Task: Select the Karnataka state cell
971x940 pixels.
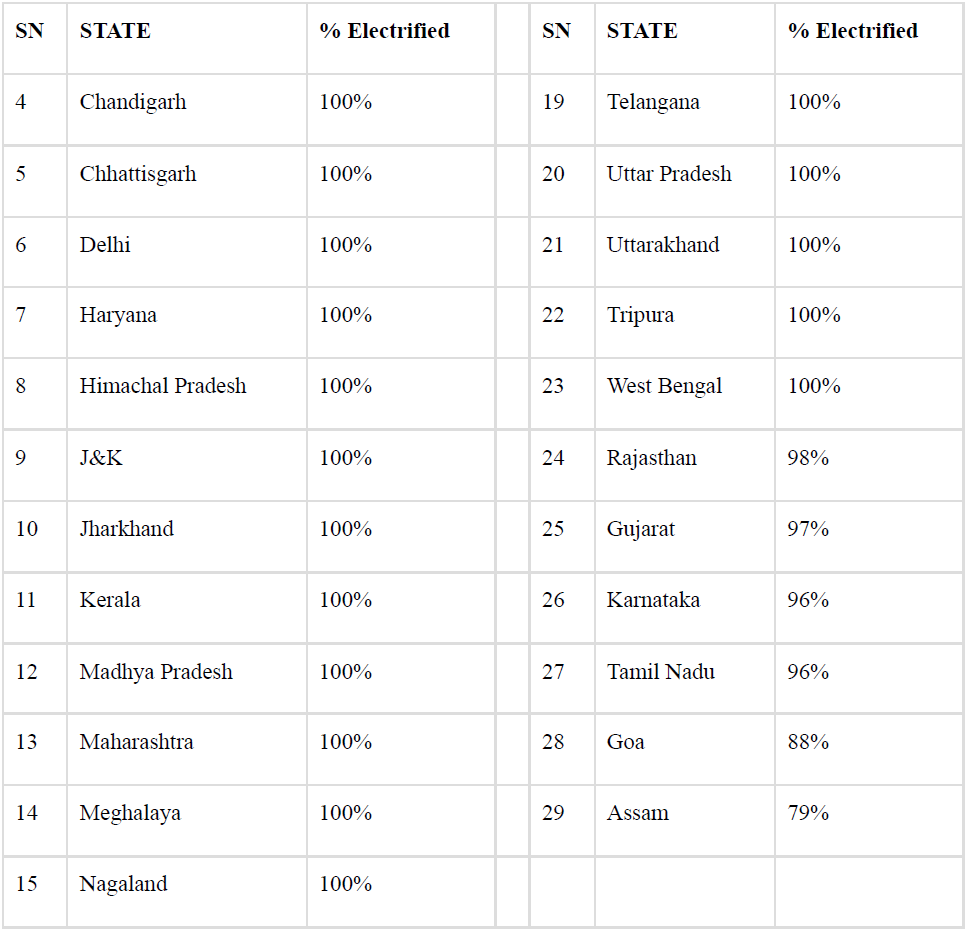Action: (653, 600)
